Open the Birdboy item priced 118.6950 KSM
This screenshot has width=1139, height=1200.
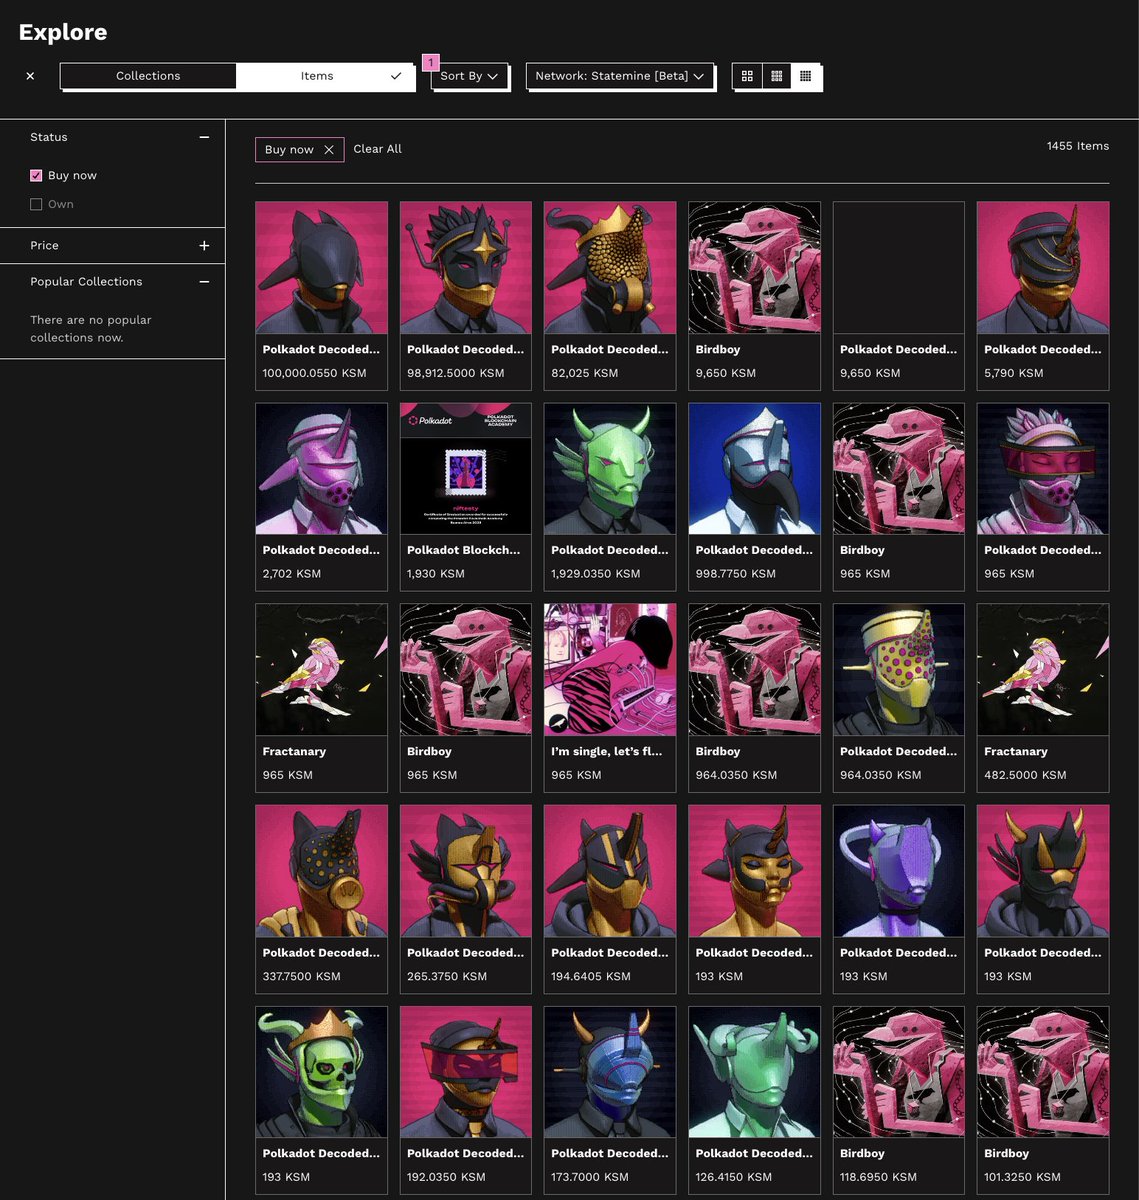(899, 1100)
